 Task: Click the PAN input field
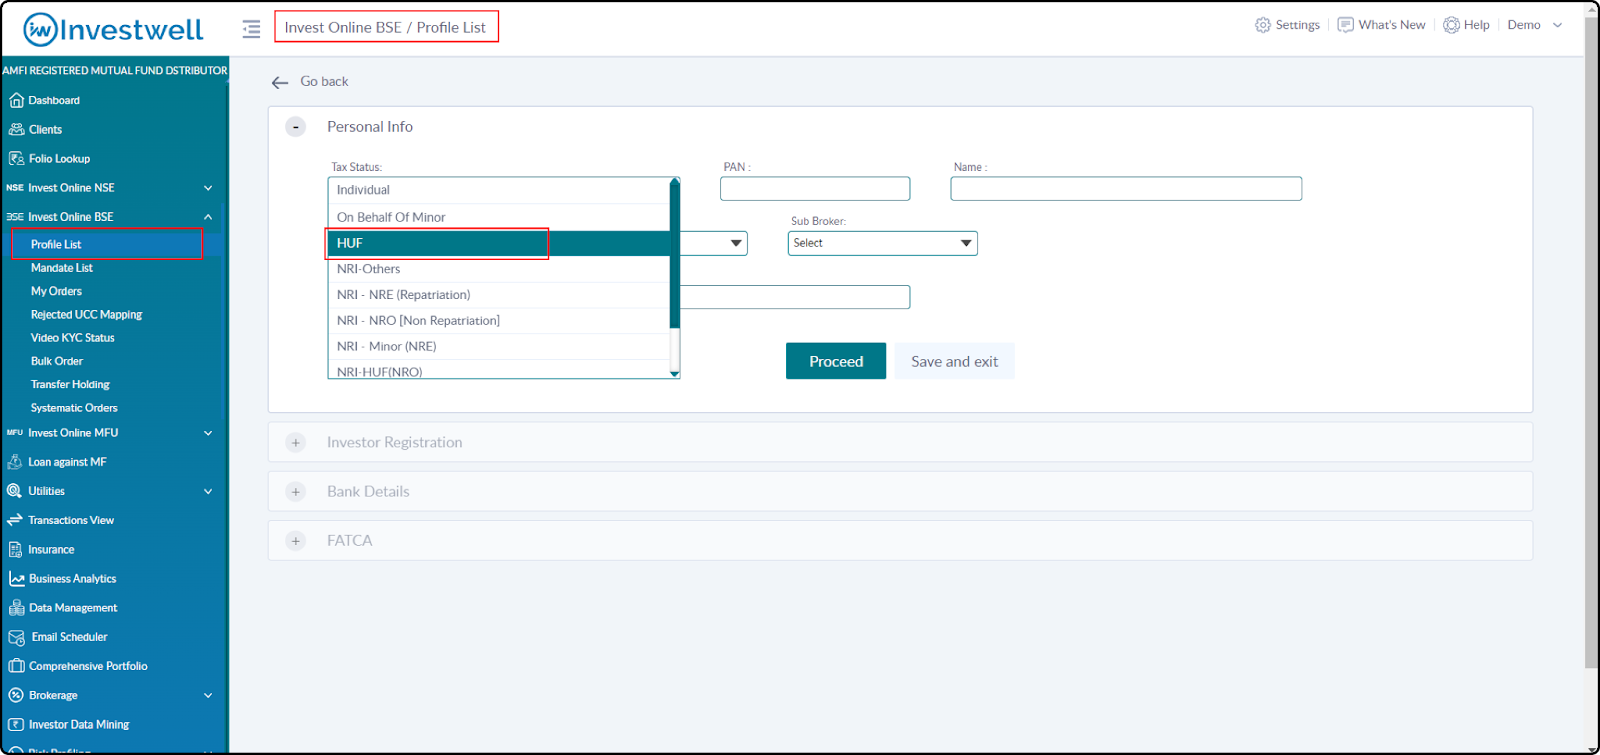815,189
